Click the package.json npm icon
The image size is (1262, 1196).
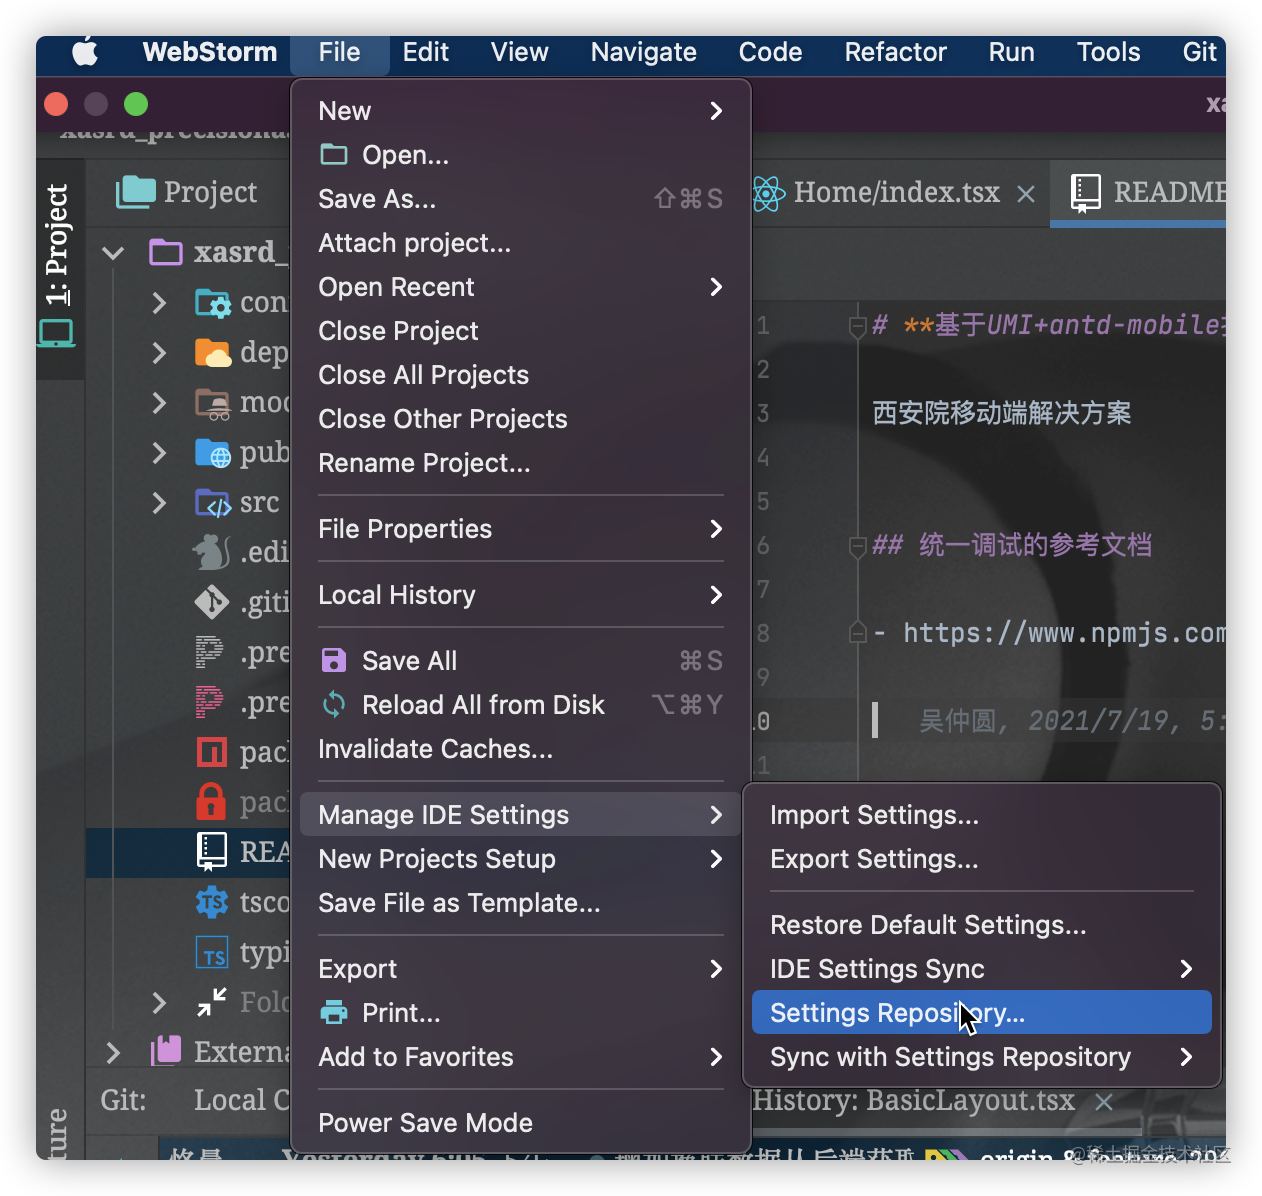click(x=211, y=752)
